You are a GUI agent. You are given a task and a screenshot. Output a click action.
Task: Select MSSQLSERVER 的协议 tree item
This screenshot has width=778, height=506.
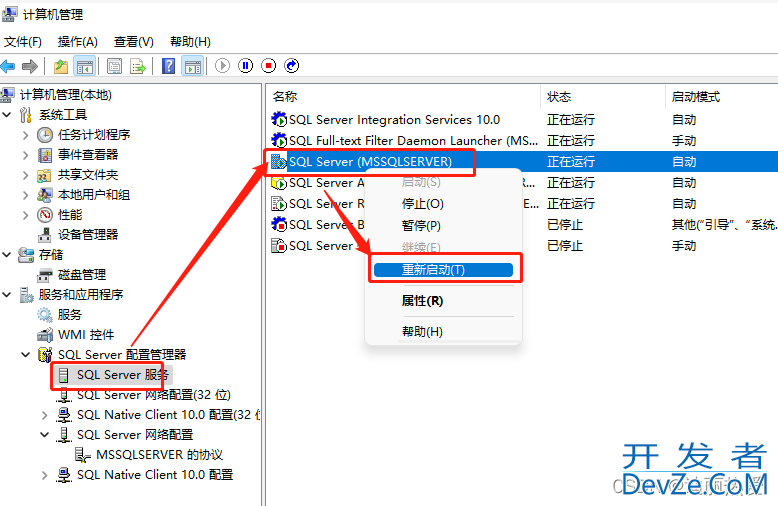coord(159,454)
